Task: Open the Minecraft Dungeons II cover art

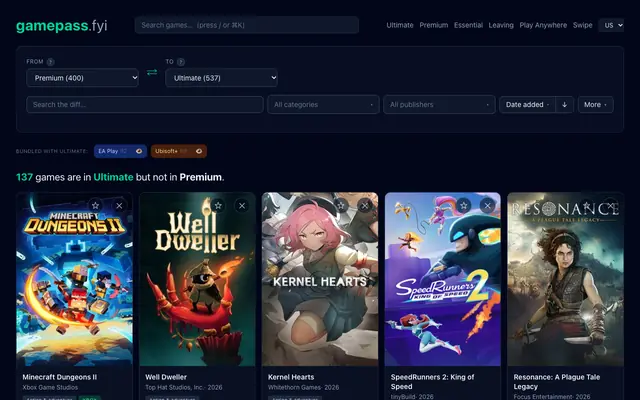Action: [x=74, y=279]
